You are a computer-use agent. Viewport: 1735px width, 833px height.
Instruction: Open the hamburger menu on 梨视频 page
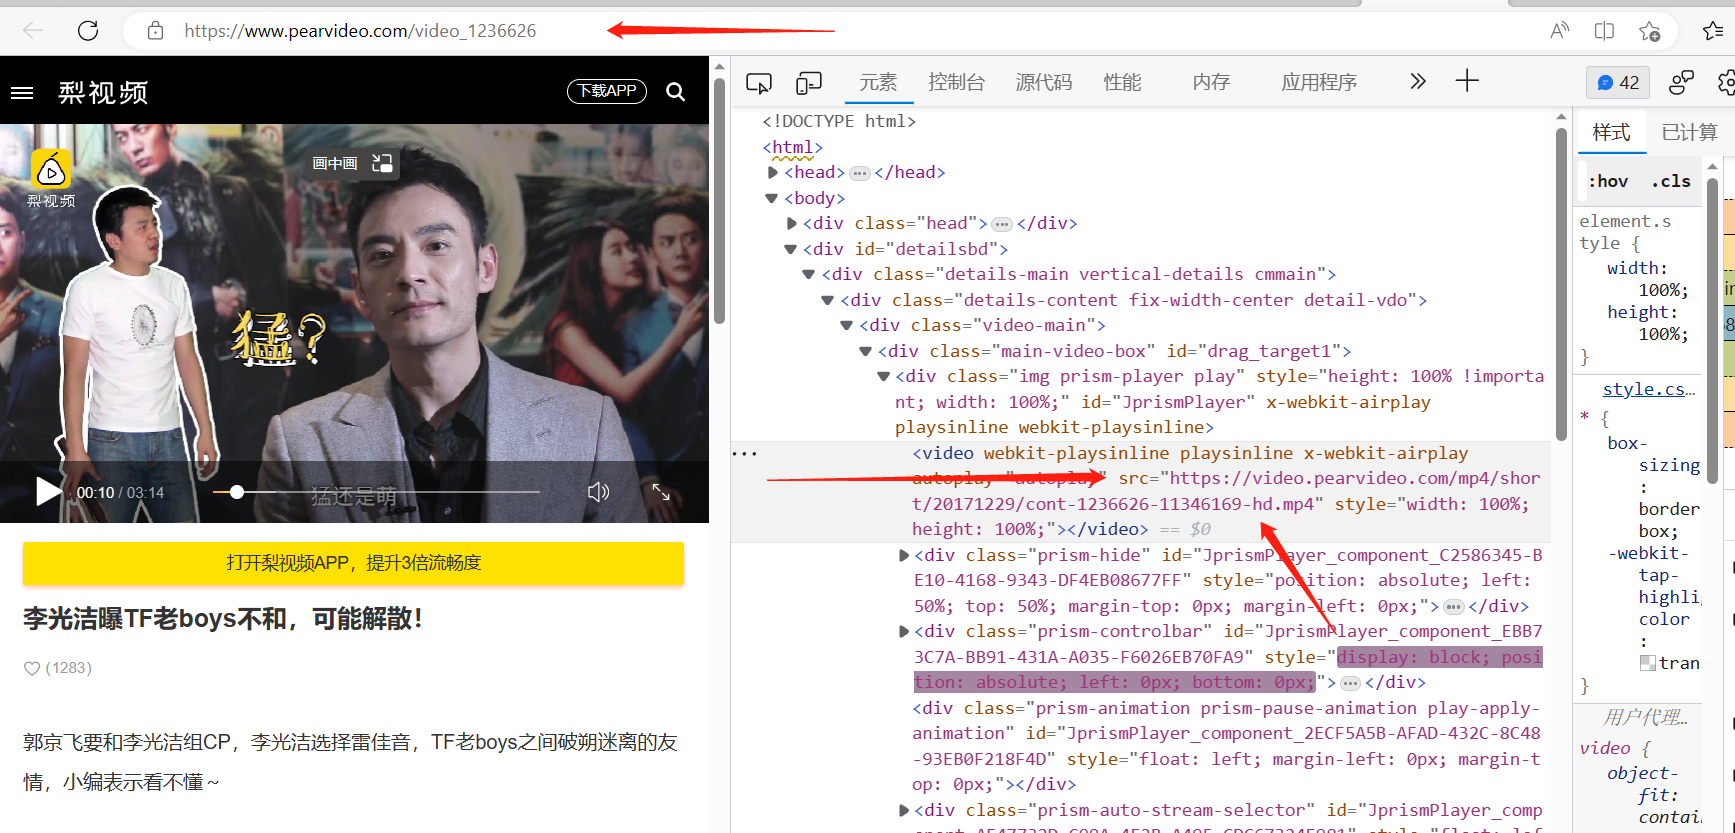22,93
